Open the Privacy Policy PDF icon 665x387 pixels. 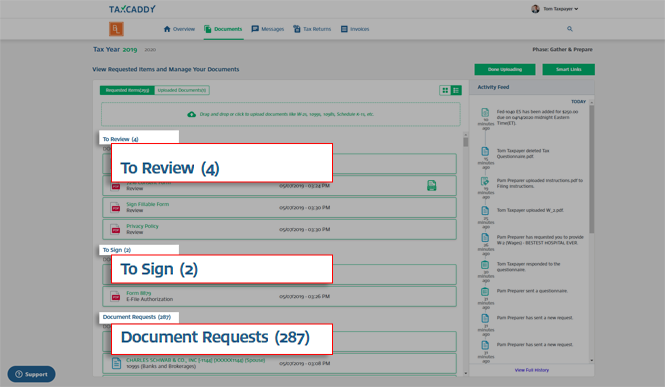coord(115,229)
